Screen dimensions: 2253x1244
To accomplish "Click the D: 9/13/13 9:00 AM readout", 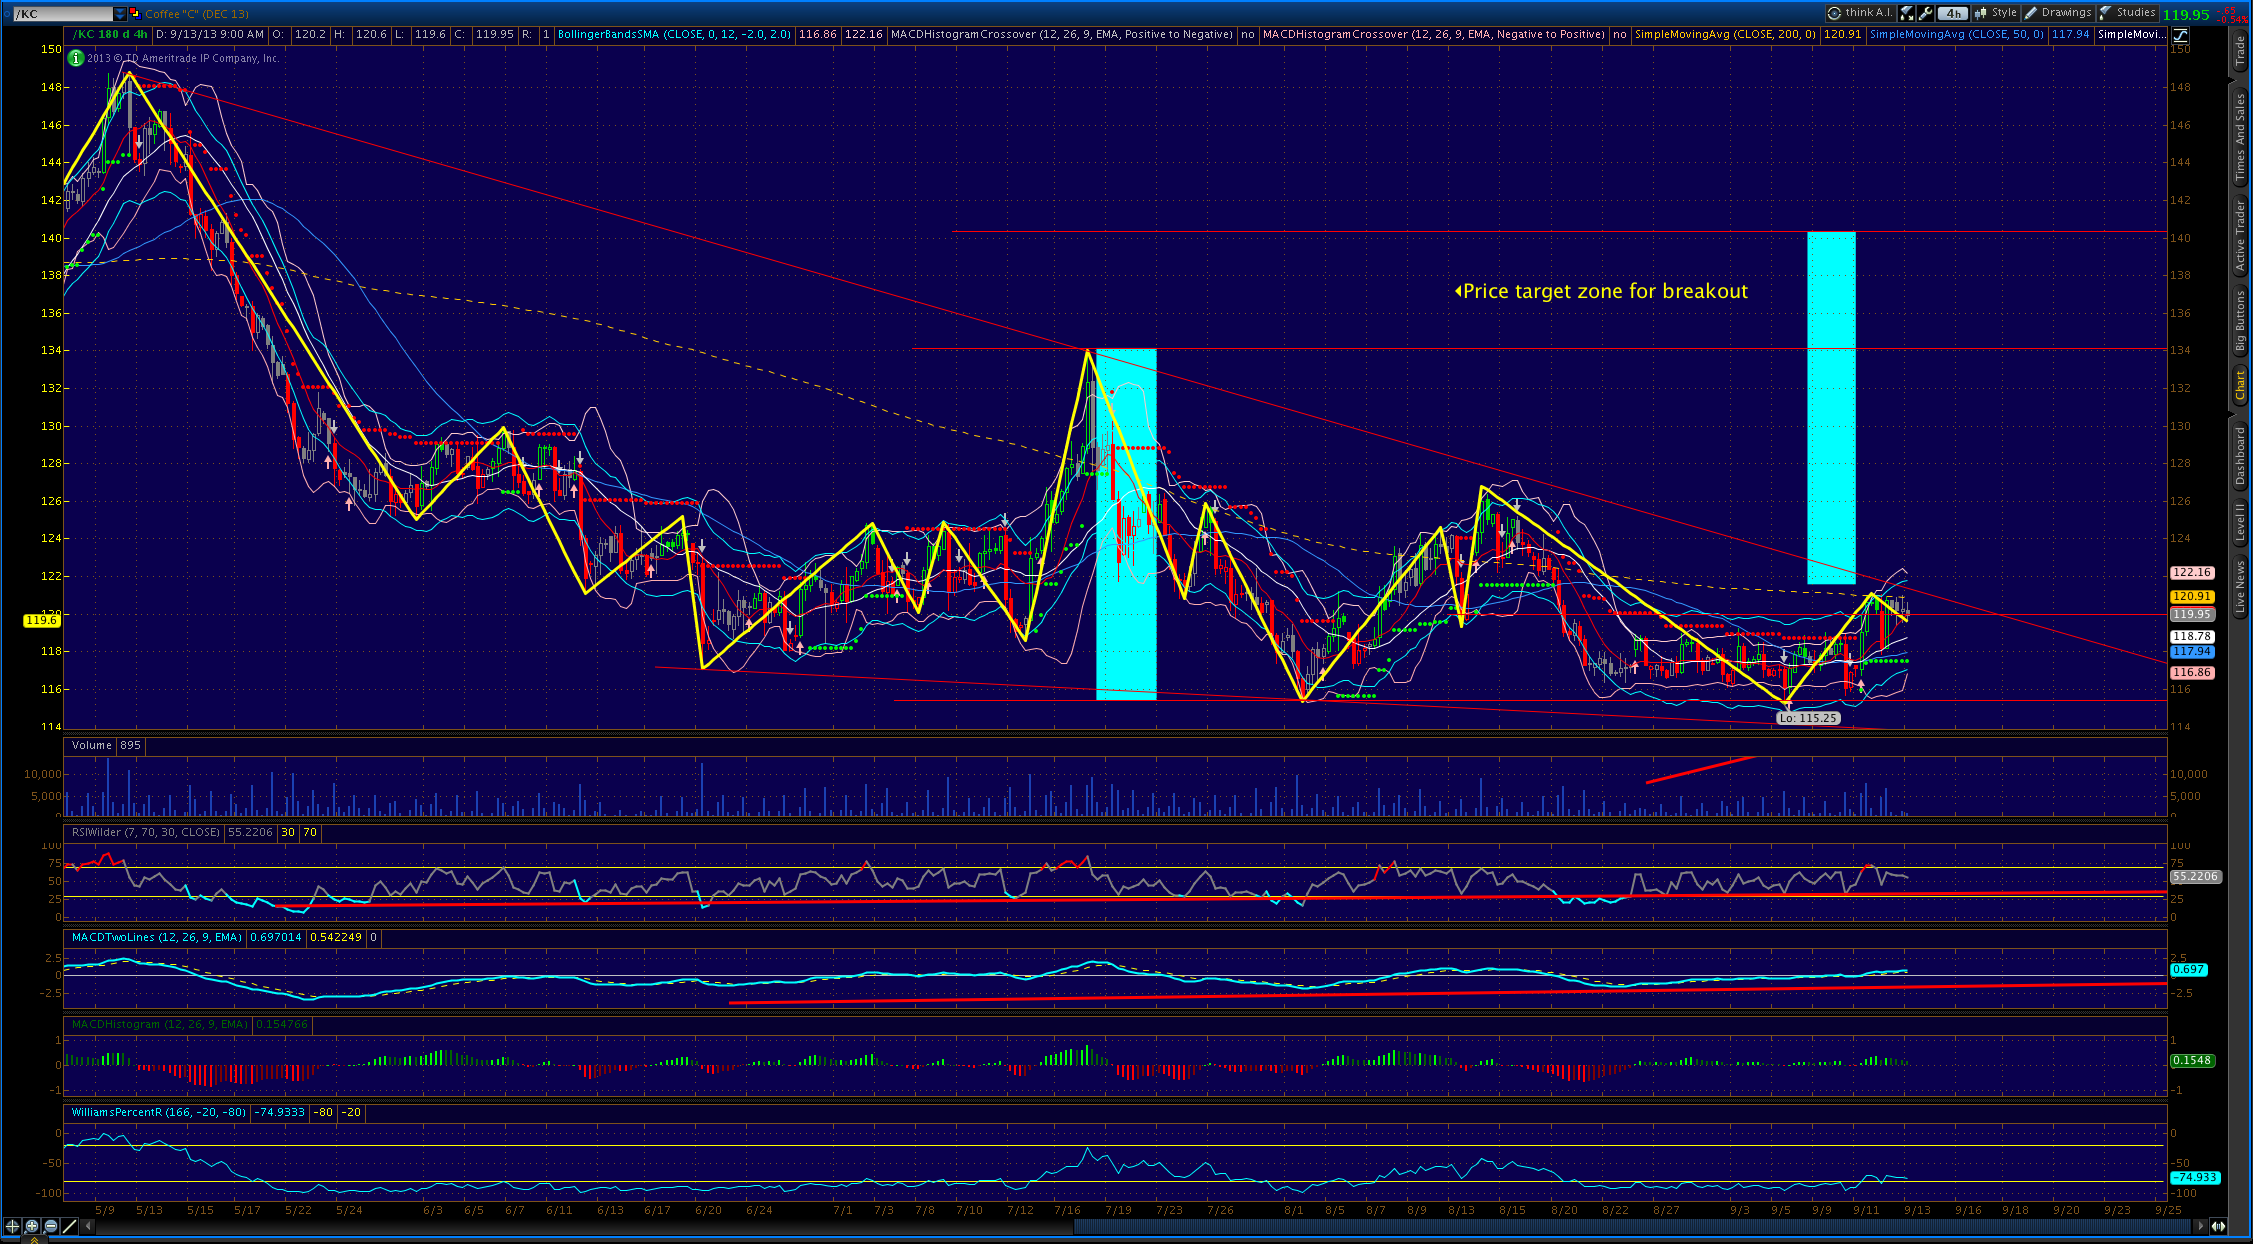I will [x=210, y=34].
